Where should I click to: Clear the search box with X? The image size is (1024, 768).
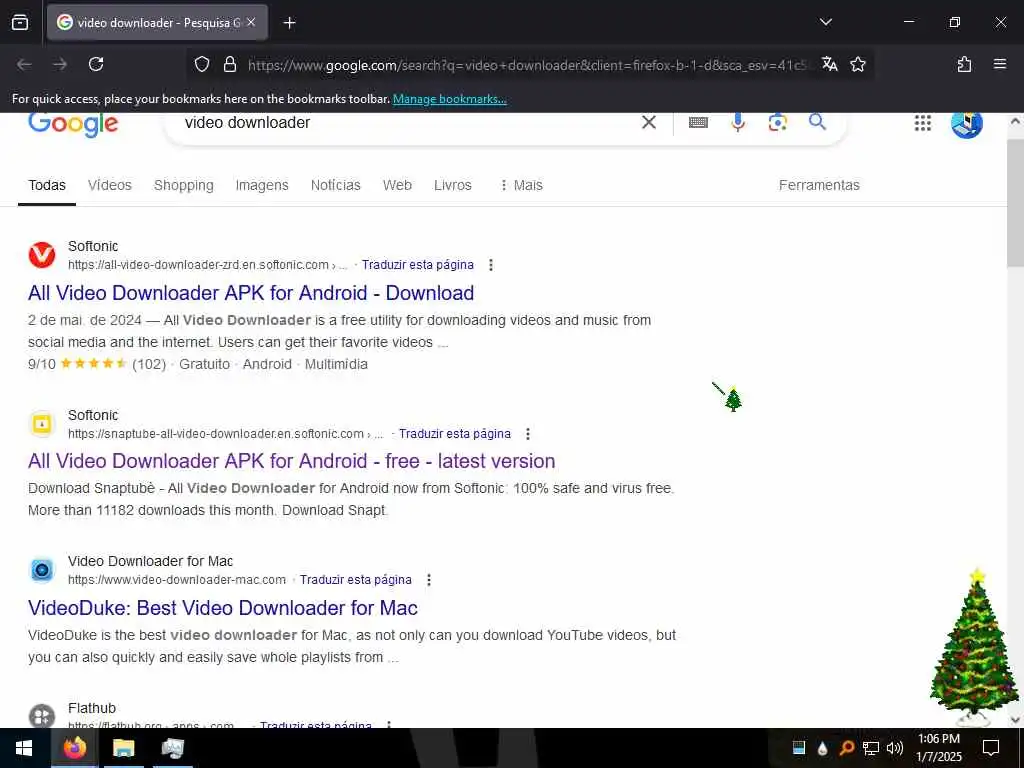coord(648,122)
